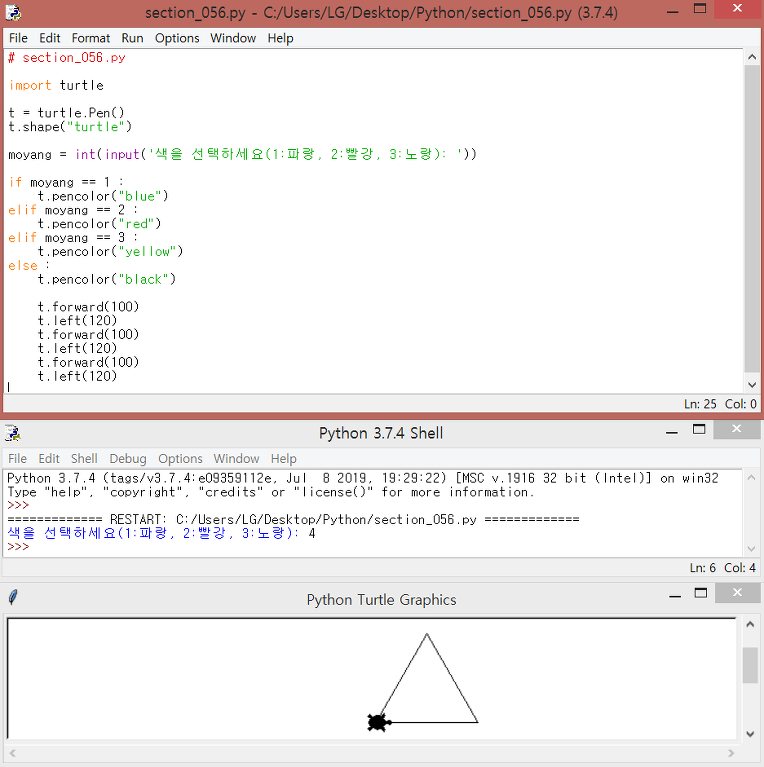Click the editor scrollbar down arrow
Image resolution: width=764 pixels, height=767 pixels.
752,385
